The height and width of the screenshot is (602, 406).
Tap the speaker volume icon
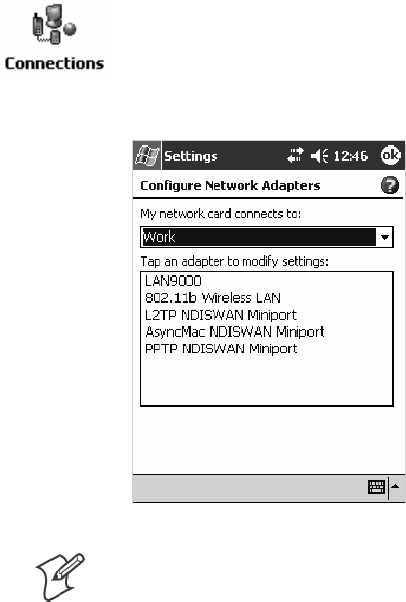point(319,156)
